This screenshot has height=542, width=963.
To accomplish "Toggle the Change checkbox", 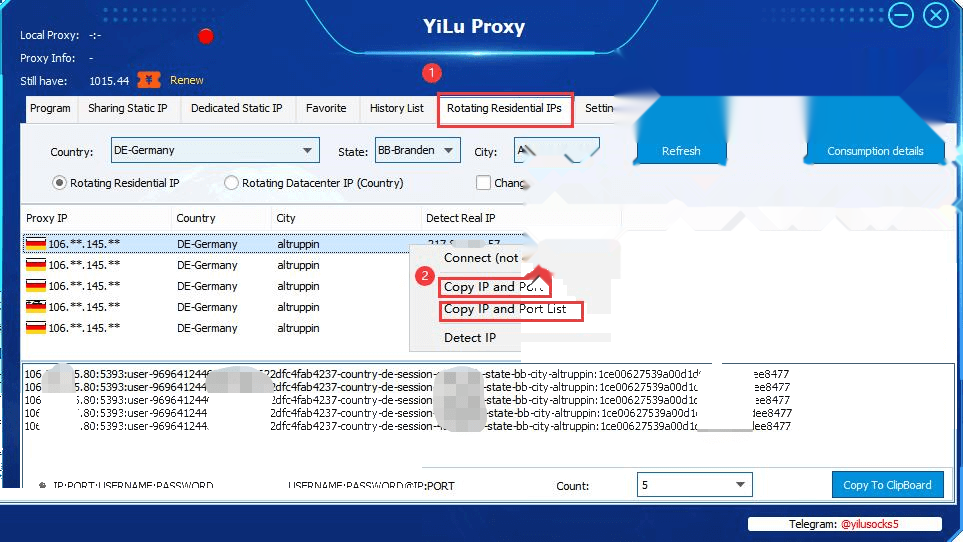I will tap(483, 183).
